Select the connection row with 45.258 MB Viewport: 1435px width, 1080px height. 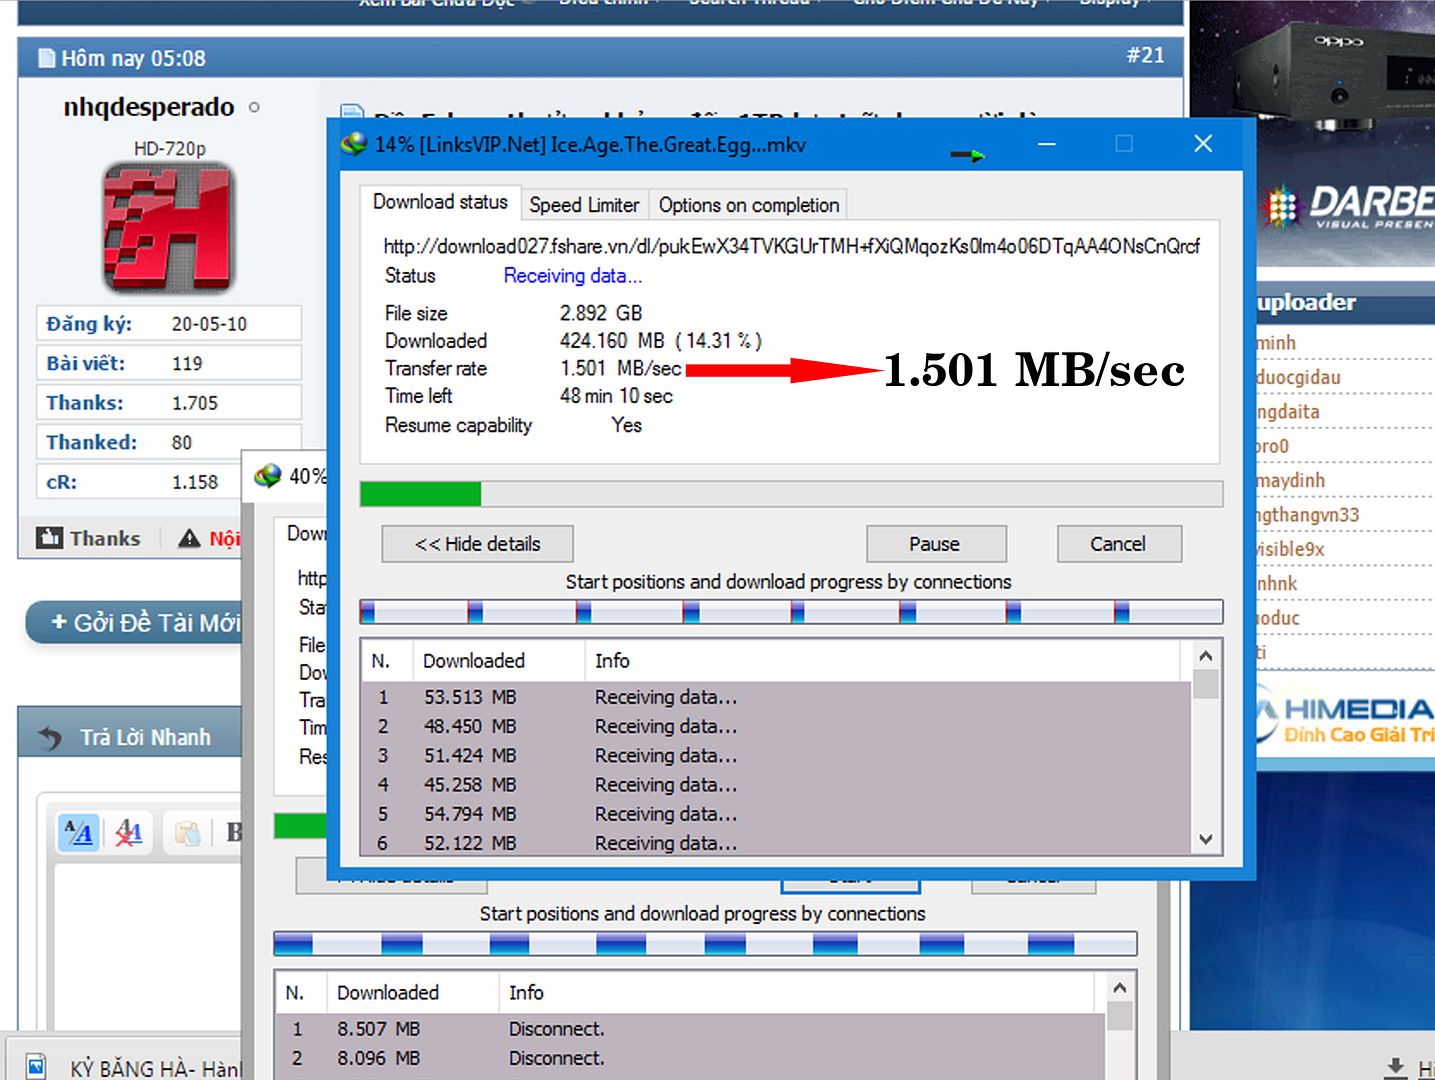pos(776,785)
